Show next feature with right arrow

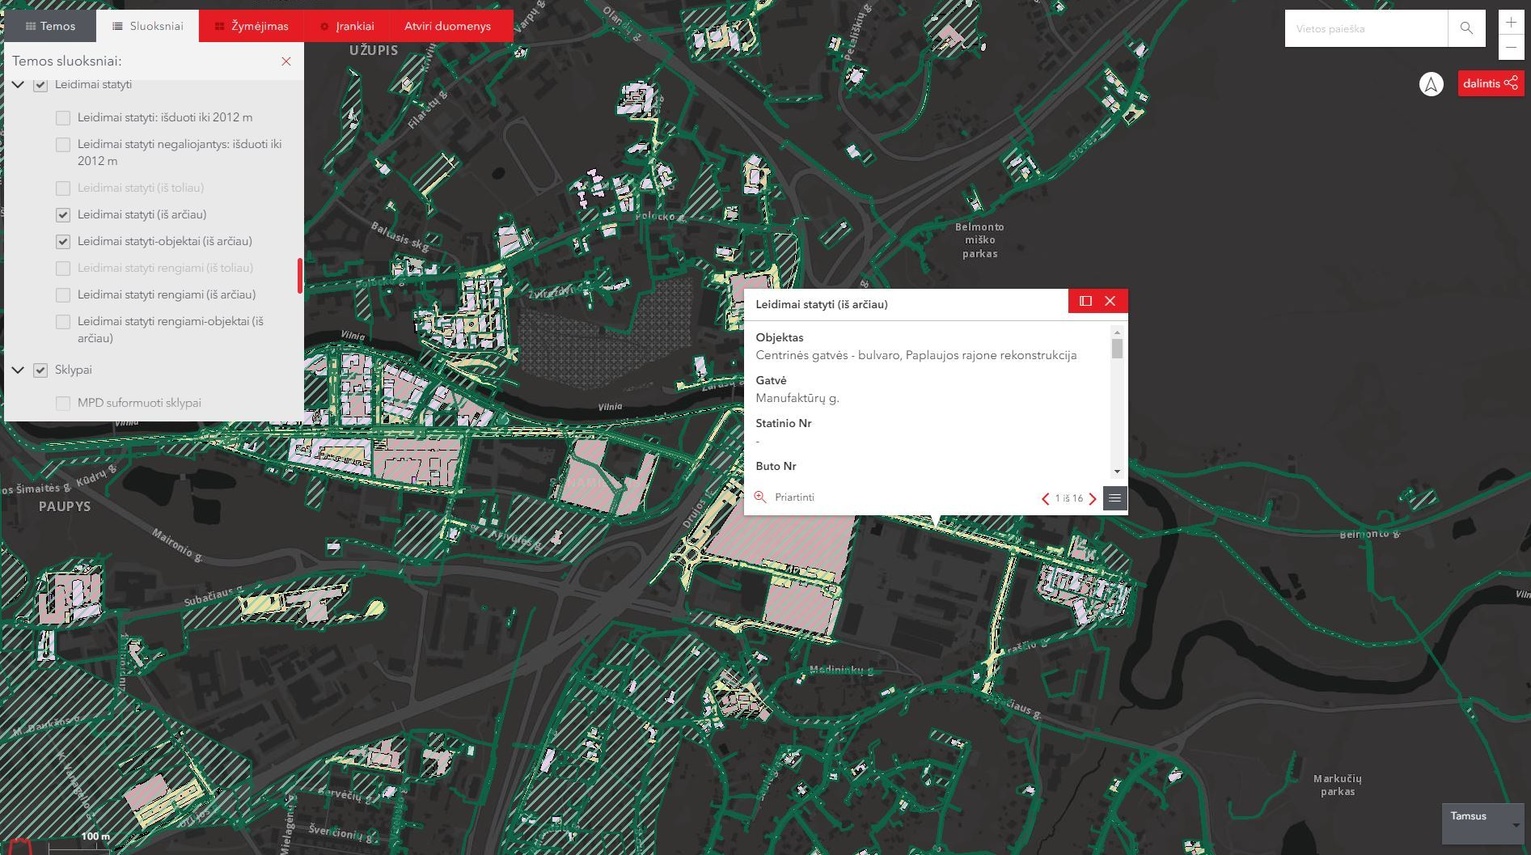click(1093, 498)
